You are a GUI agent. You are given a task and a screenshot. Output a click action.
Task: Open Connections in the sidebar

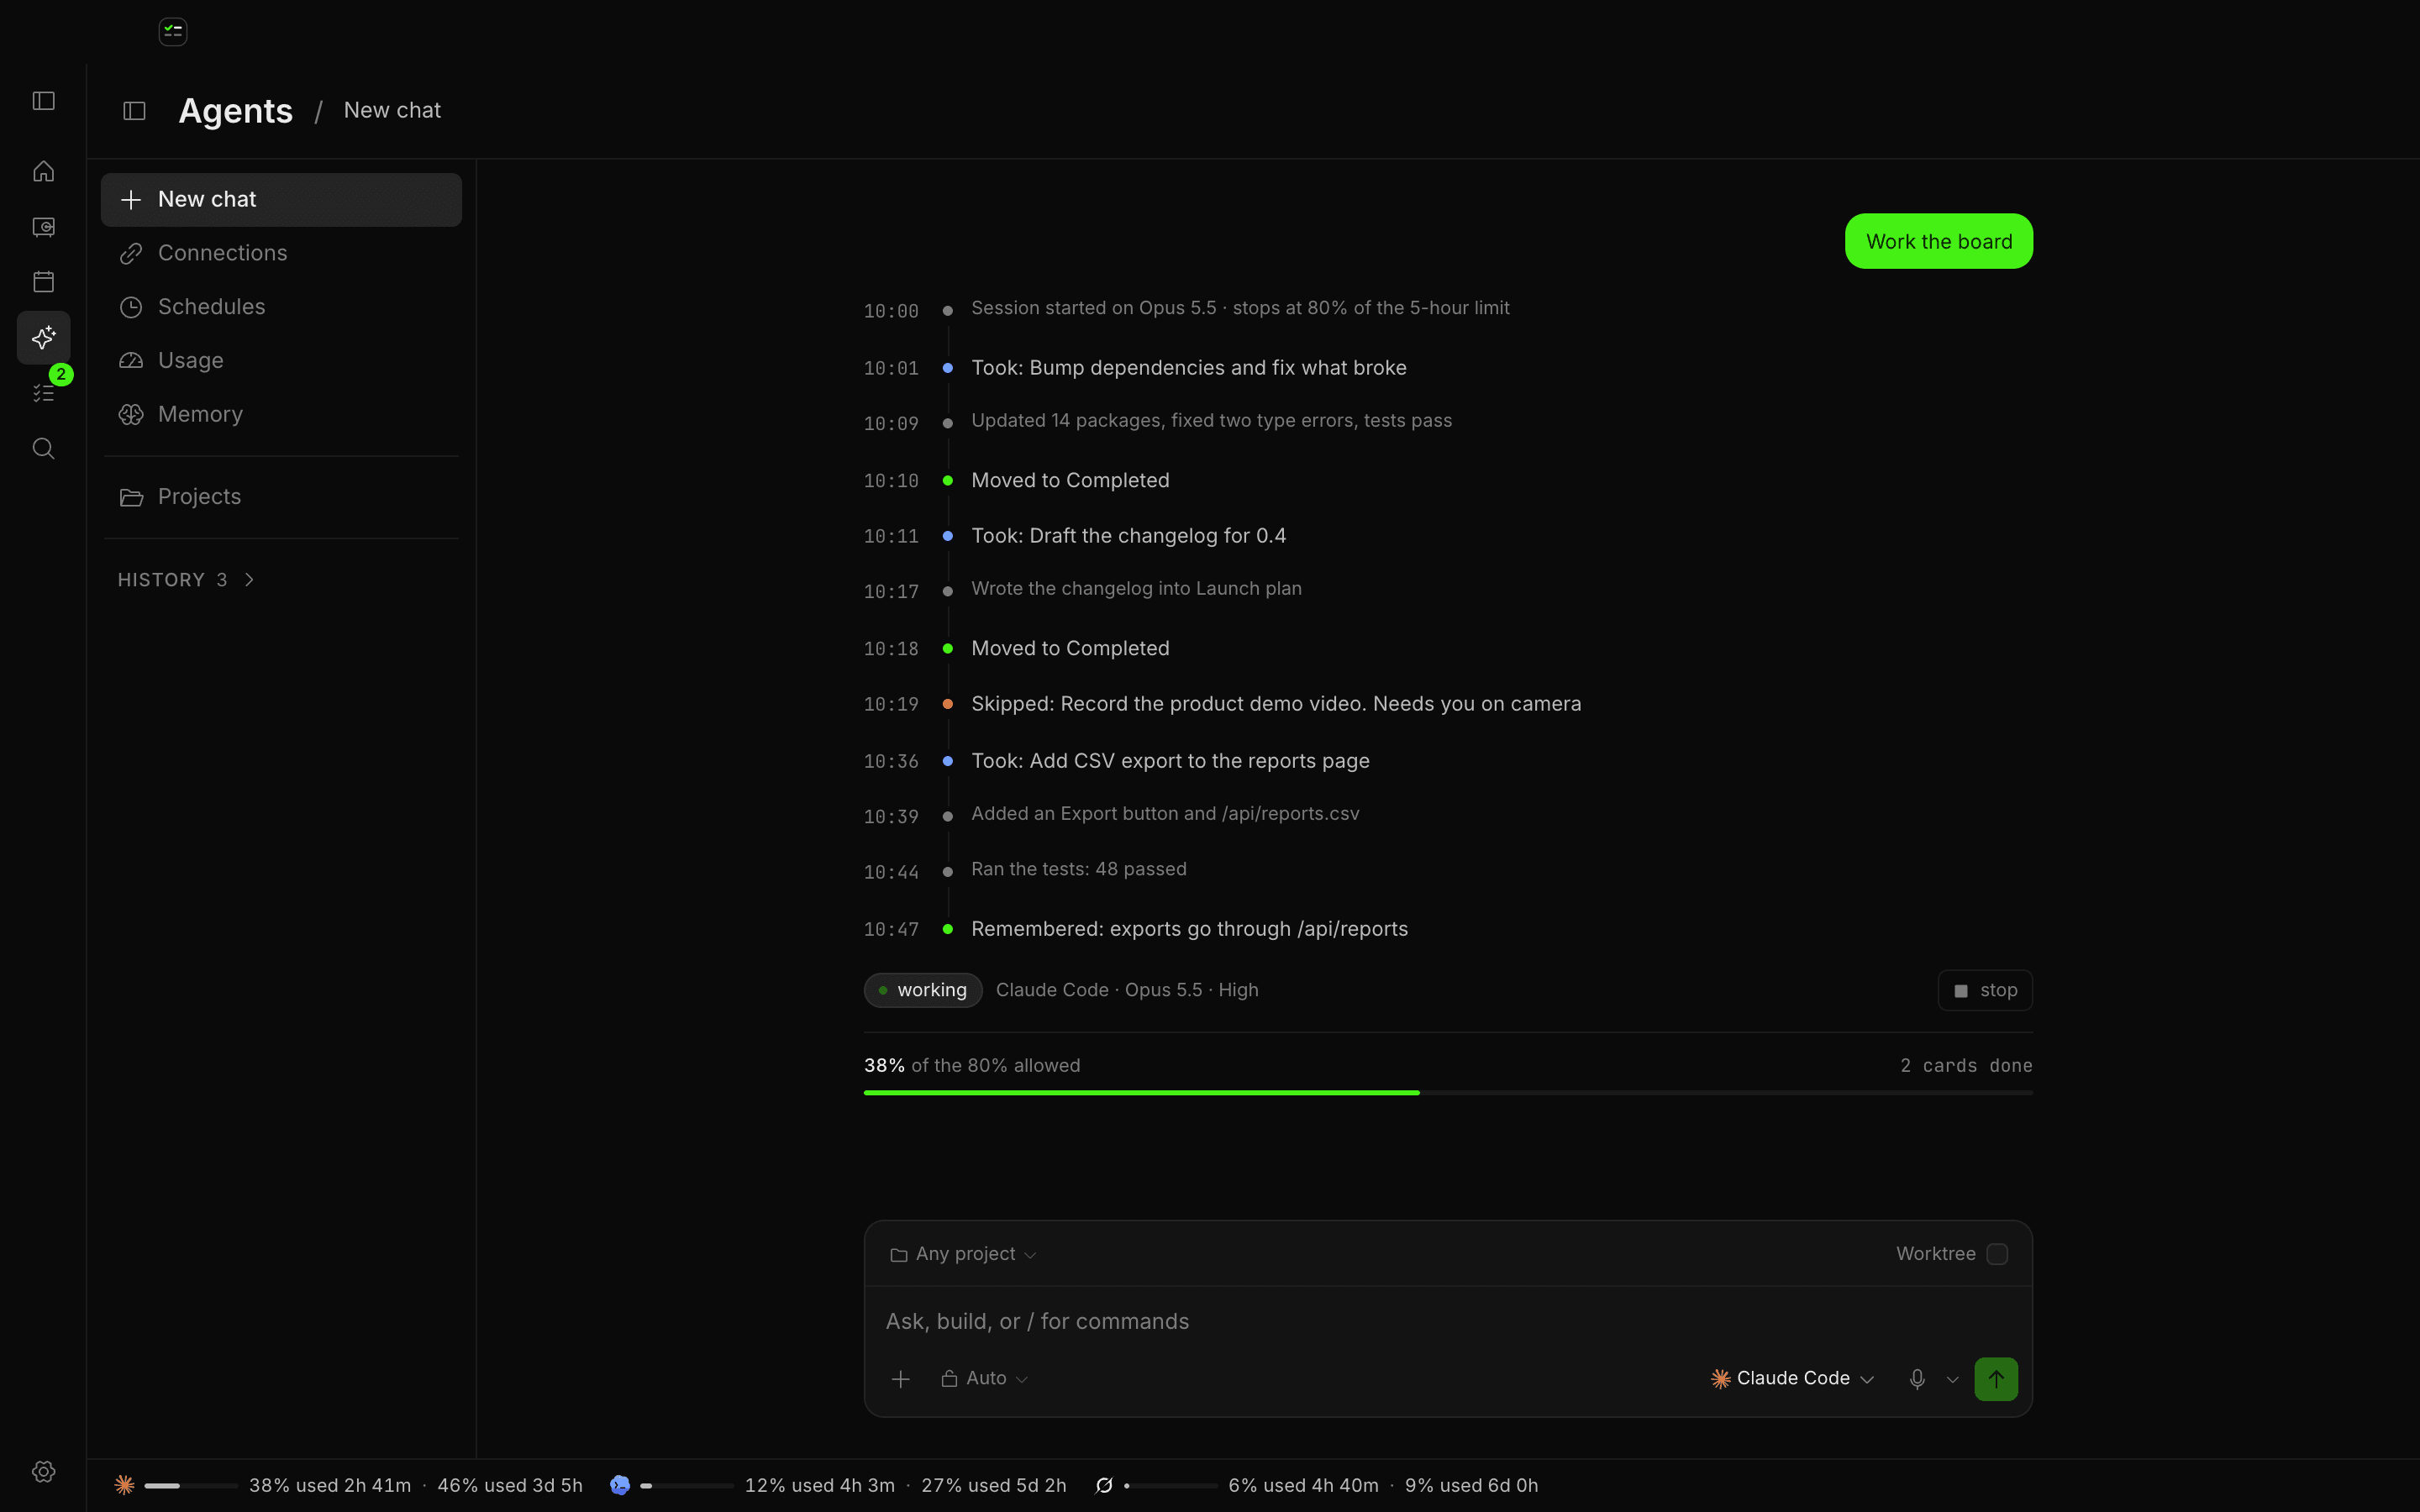[x=281, y=254]
